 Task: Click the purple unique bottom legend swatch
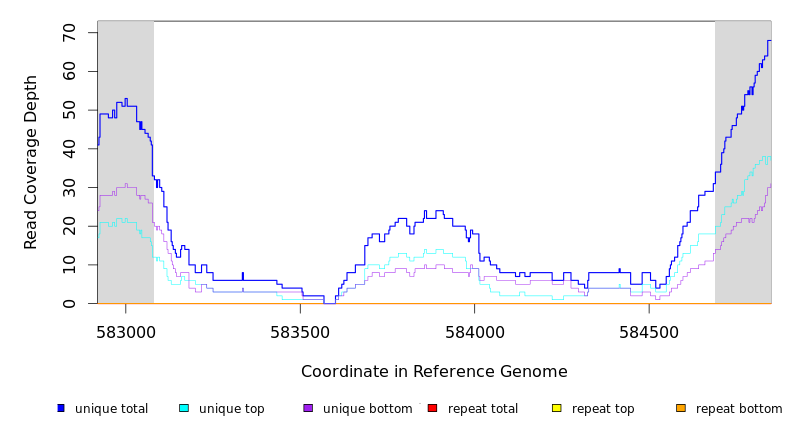[308, 408]
